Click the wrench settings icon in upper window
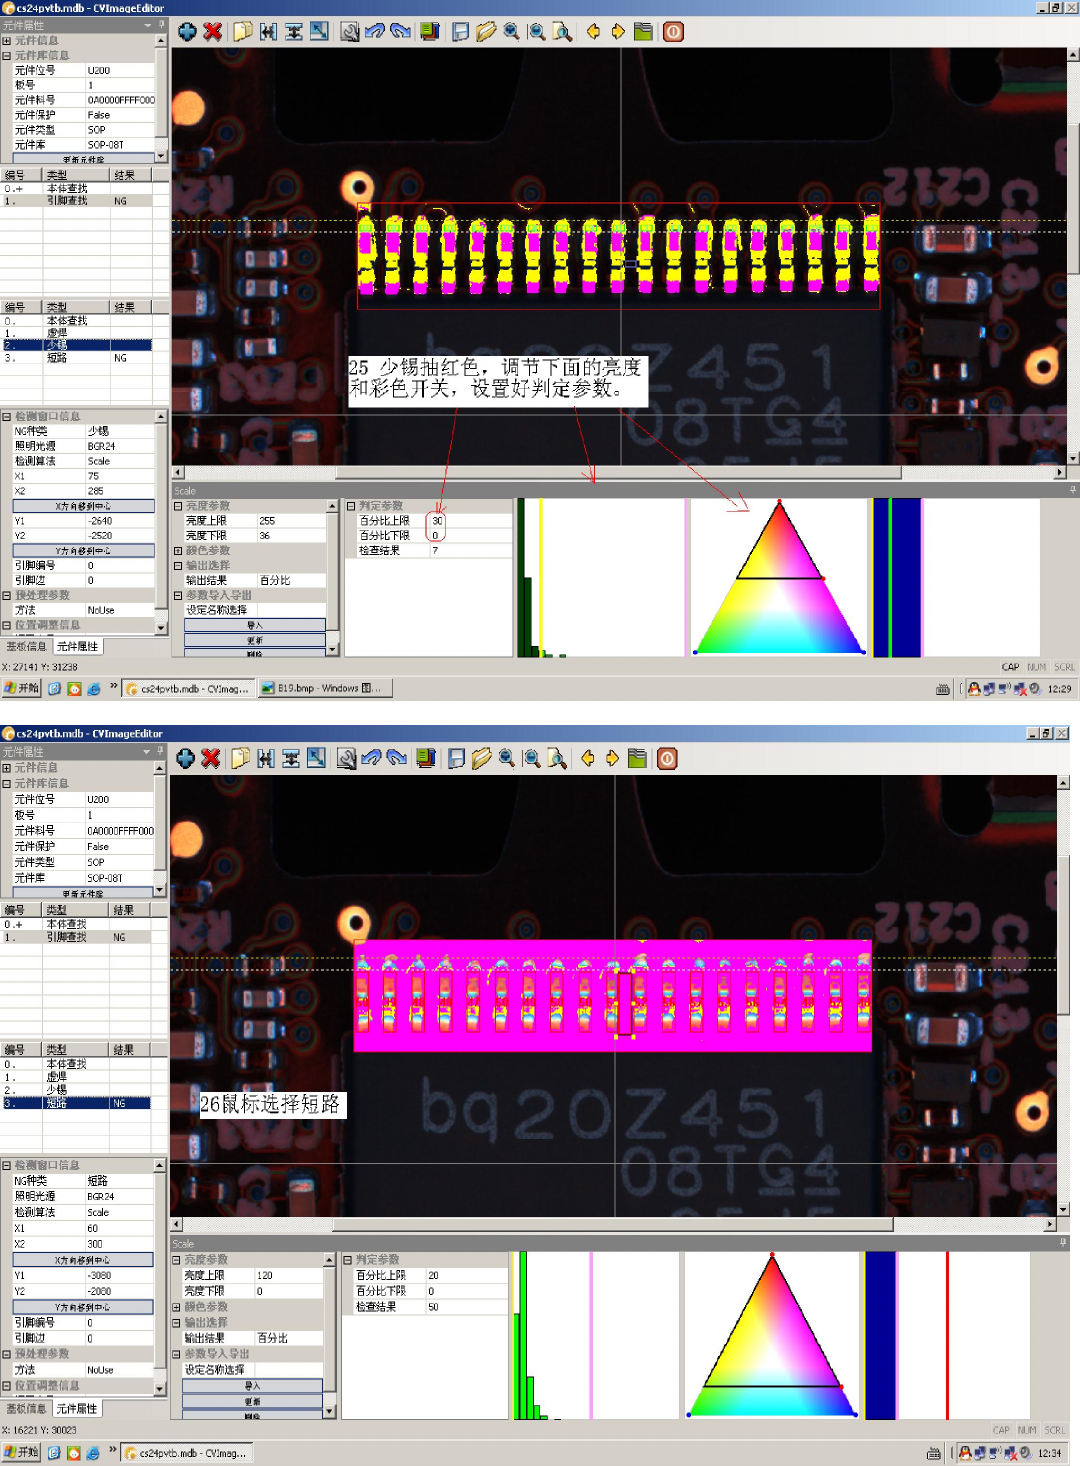This screenshot has height=1466, width=1080. (350, 32)
